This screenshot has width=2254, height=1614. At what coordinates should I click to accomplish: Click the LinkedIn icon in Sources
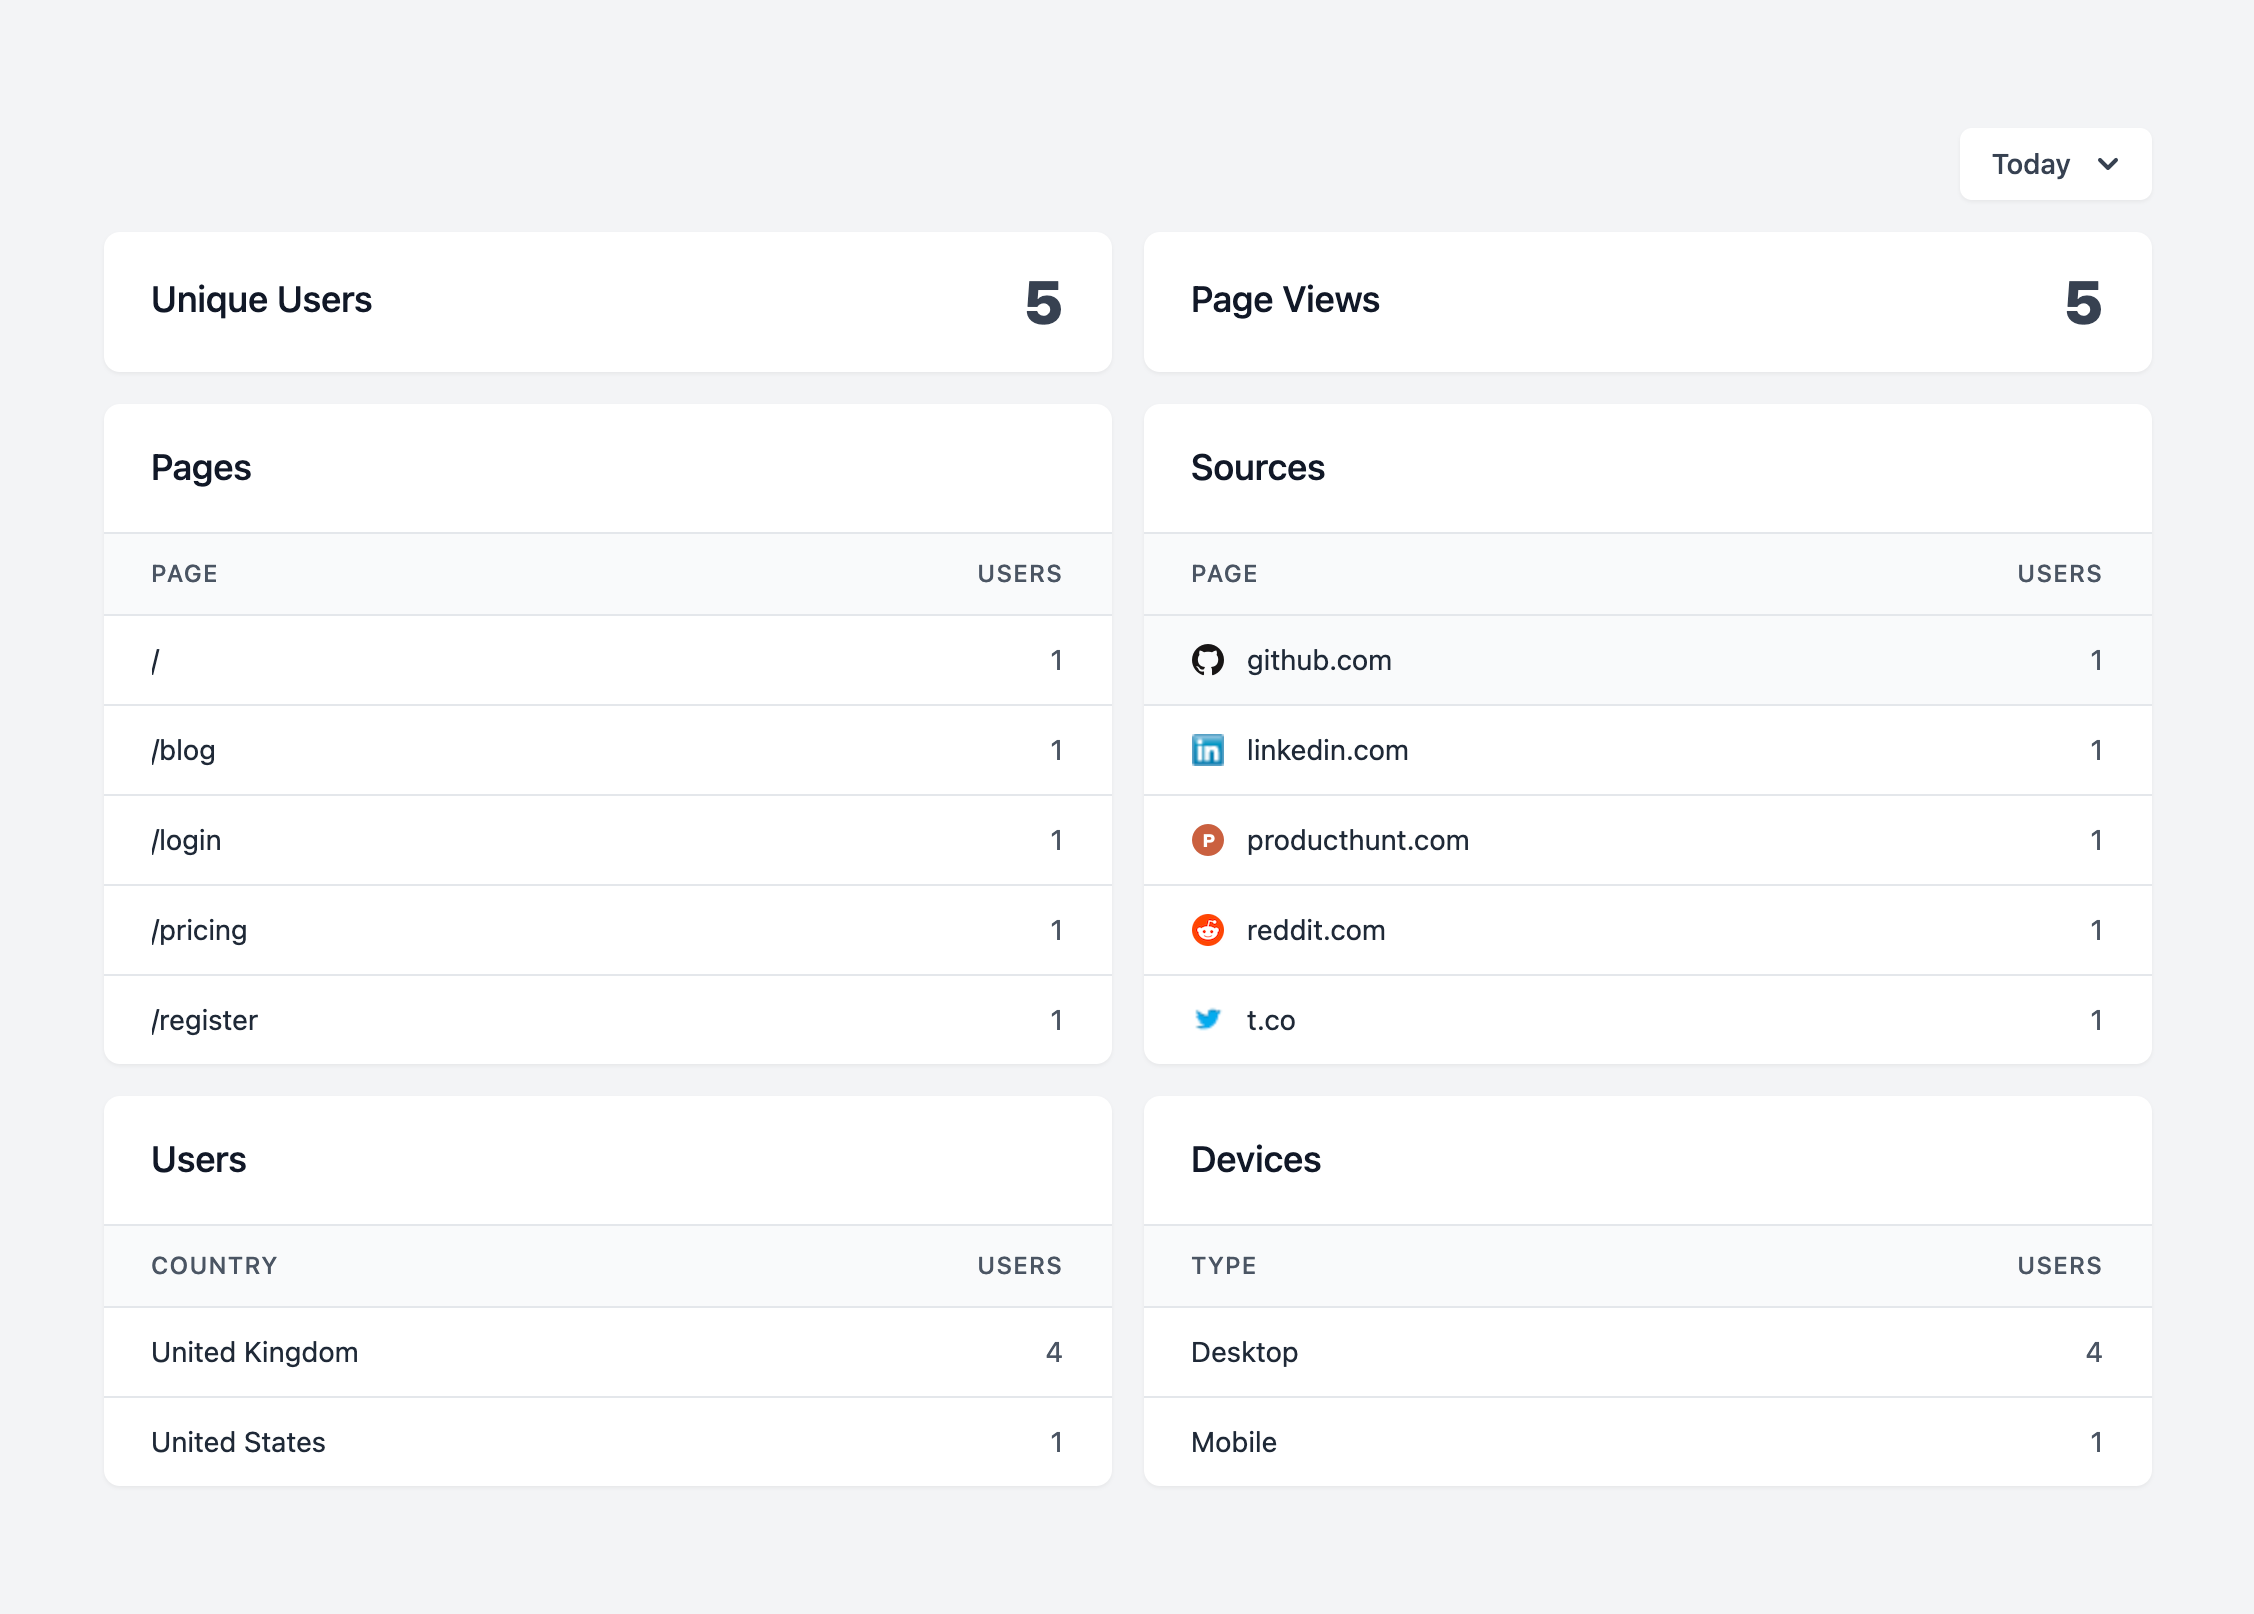click(1209, 750)
